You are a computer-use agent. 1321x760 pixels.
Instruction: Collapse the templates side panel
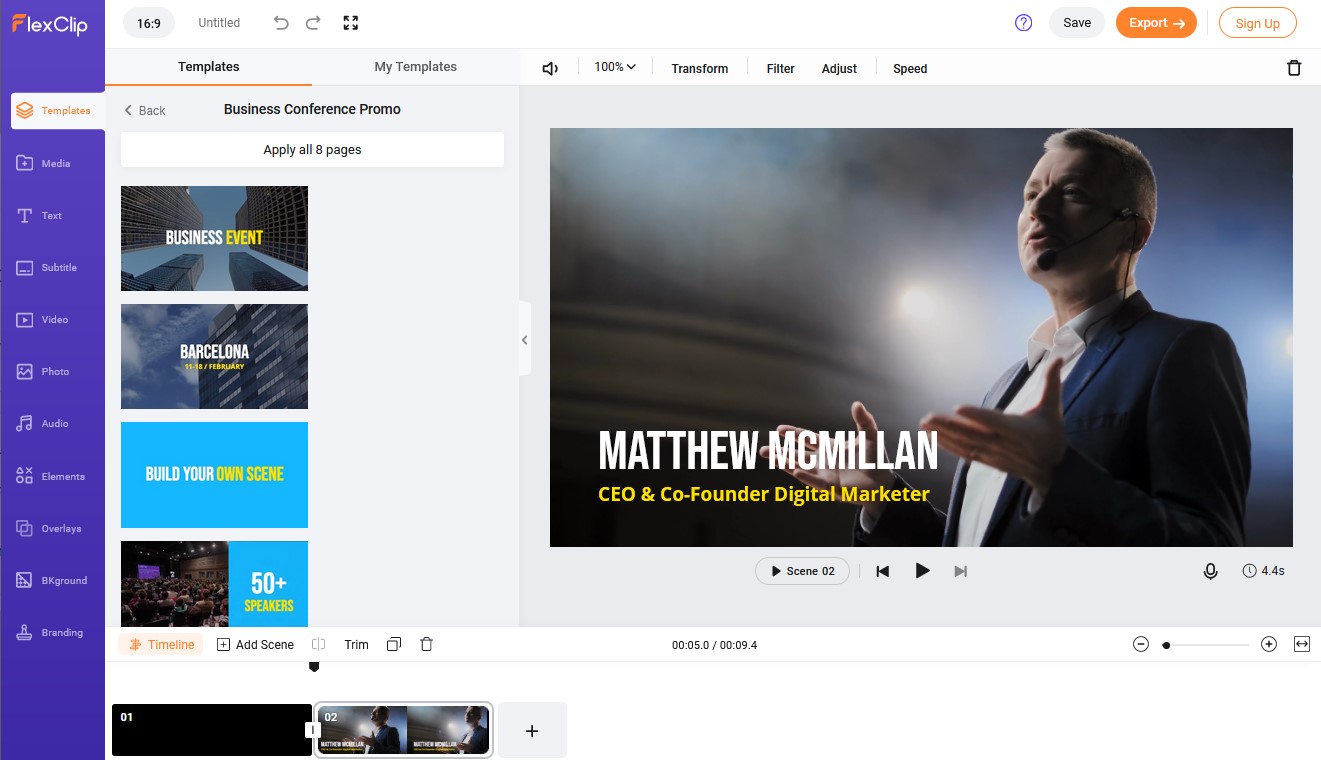524,340
